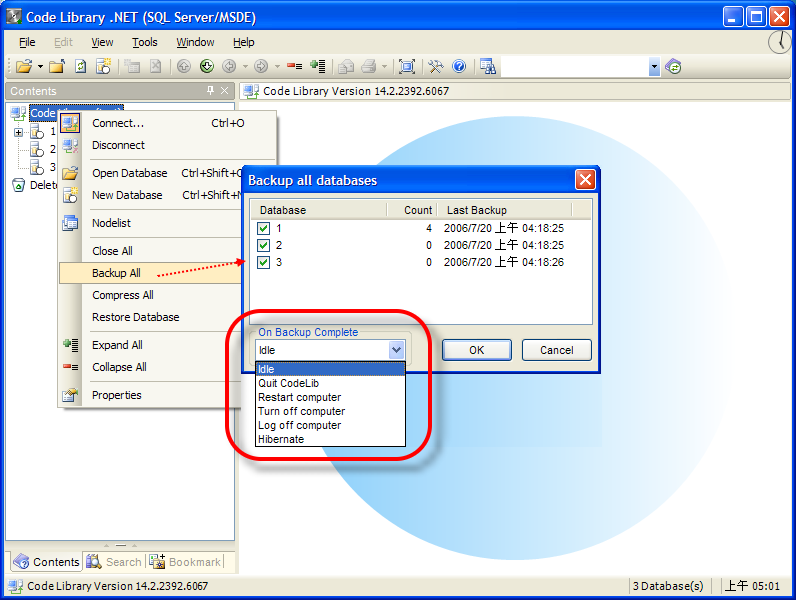This screenshot has width=796, height=600.
Task: Open the print options dropdown arrow
Action: coord(384,66)
